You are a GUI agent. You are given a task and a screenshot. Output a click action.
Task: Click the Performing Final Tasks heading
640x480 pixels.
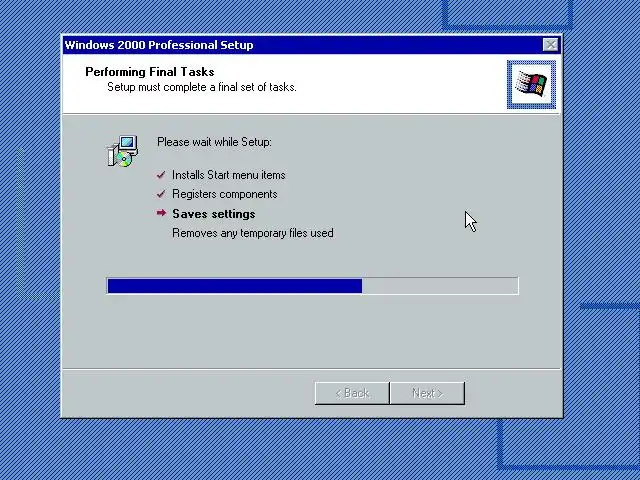pyautogui.click(x=150, y=72)
